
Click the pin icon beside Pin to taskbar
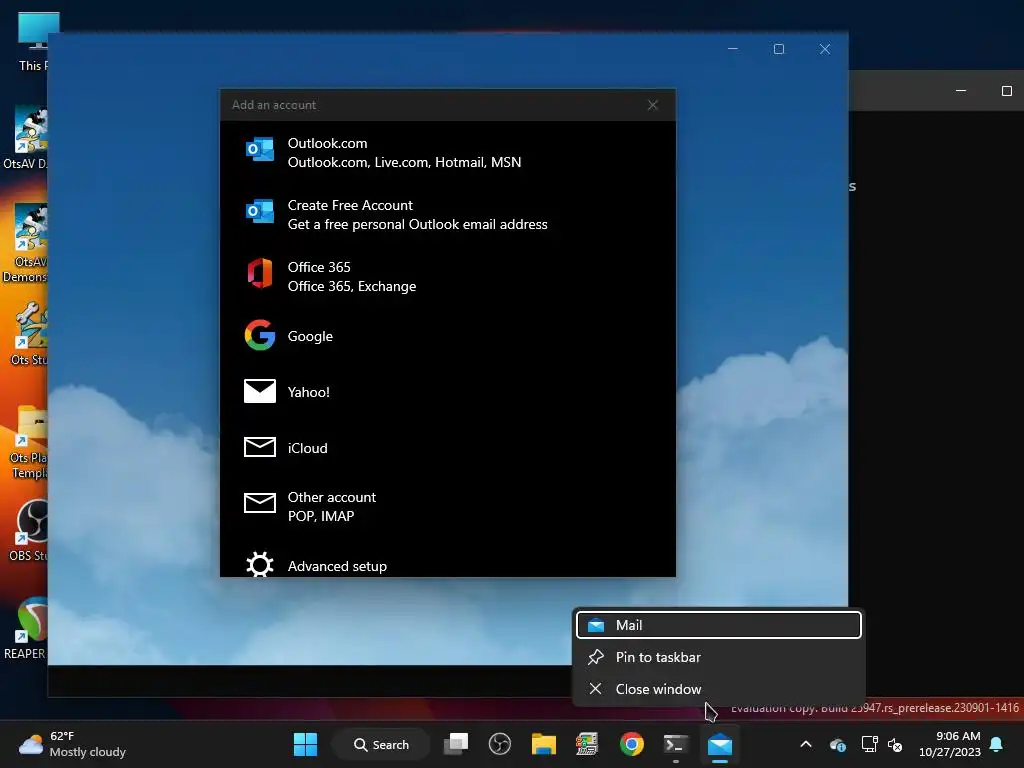(x=596, y=657)
